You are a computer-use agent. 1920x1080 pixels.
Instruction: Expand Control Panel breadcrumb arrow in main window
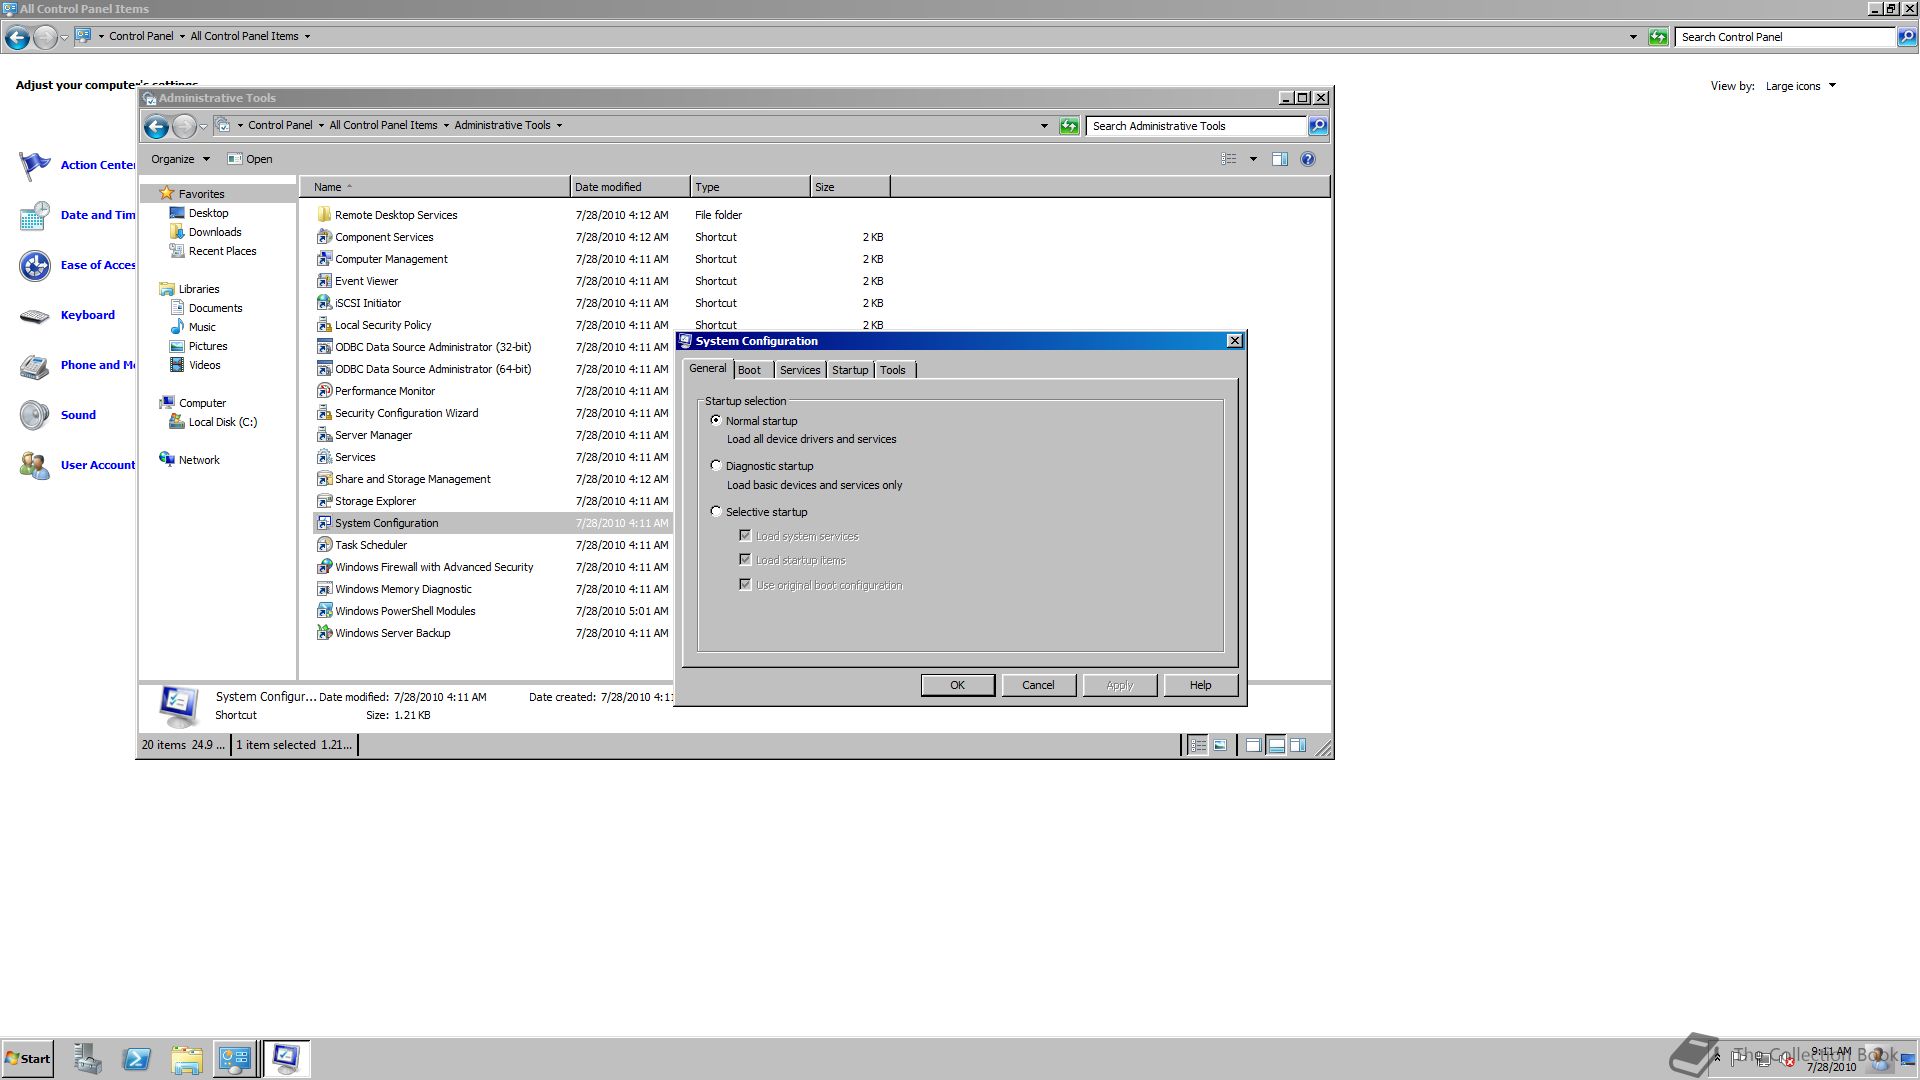coord(182,37)
